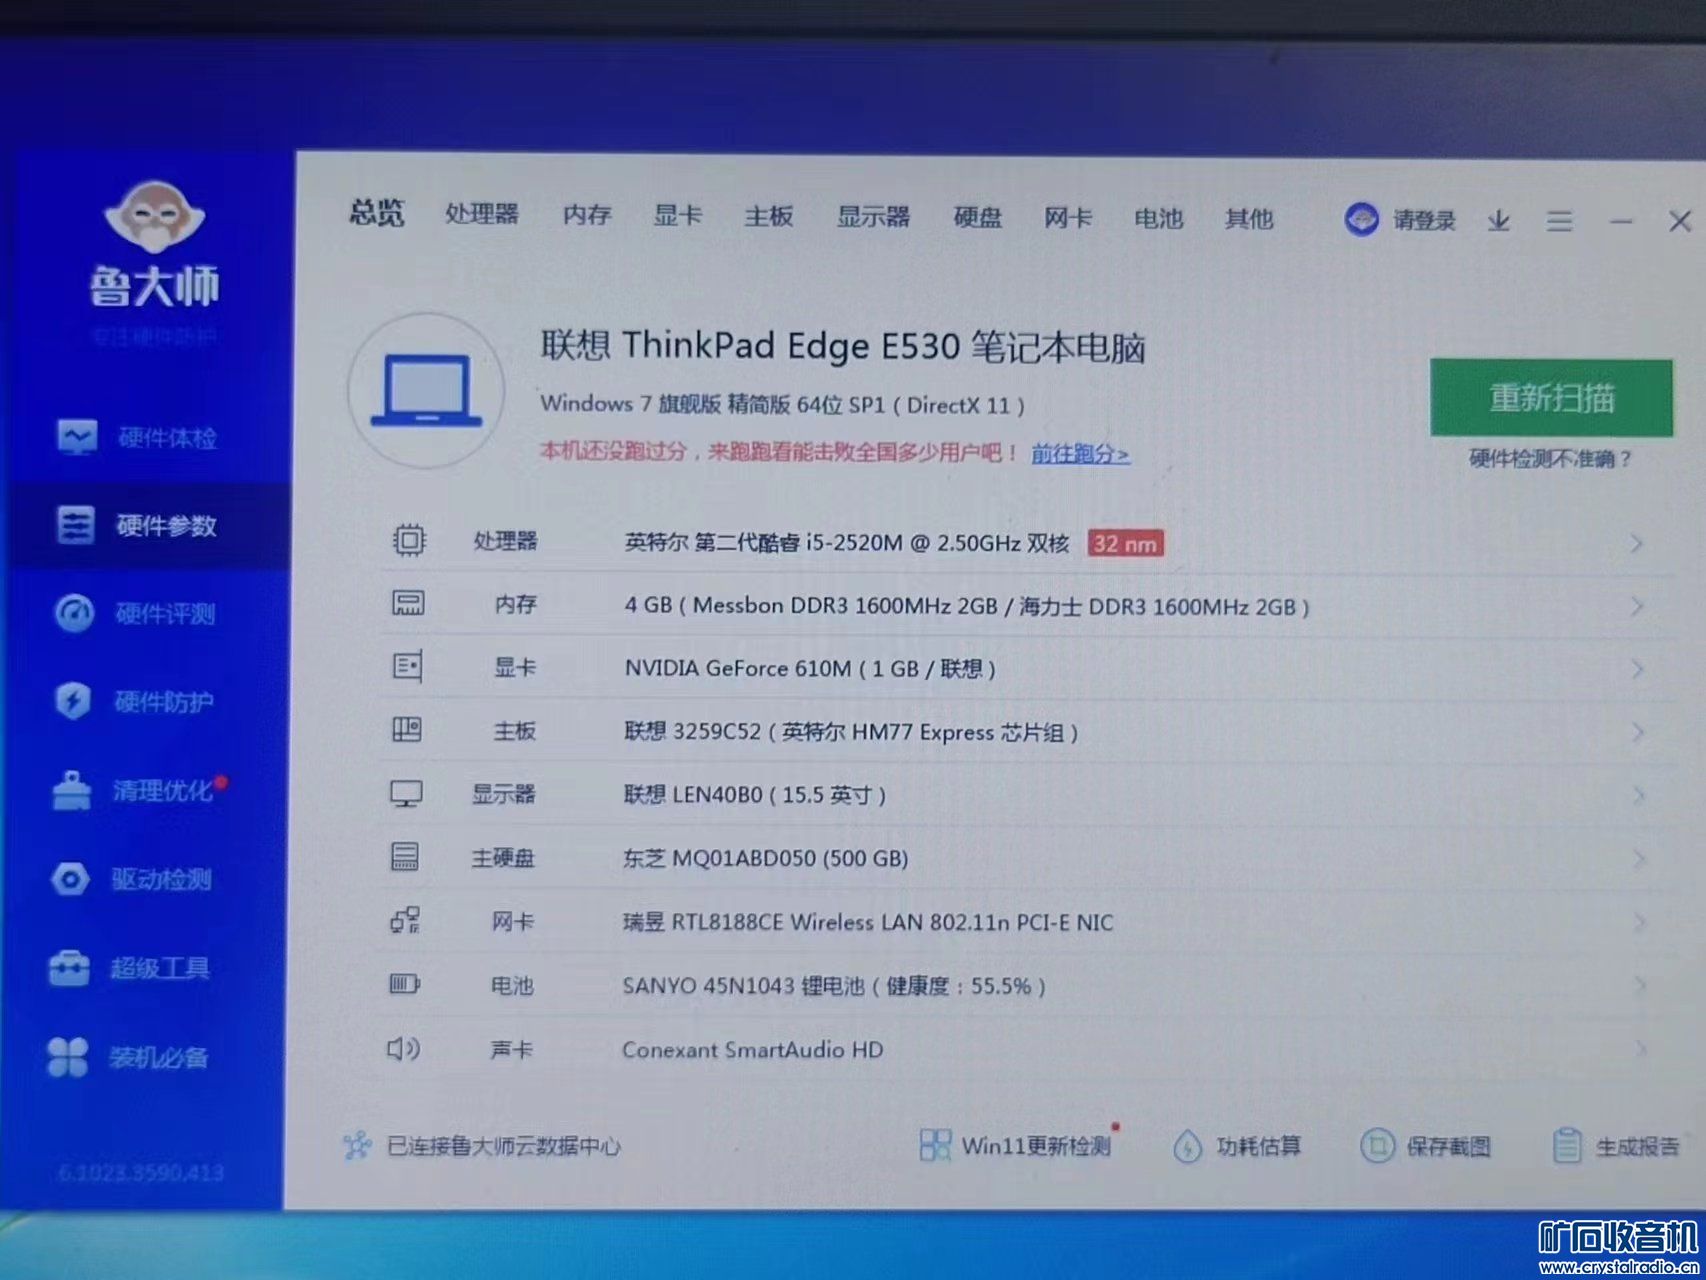Image resolution: width=1706 pixels, height=1280 pixels.
Task: Expand the 显卡 GeForce 610M row arrow
Action: [1638, 669]
